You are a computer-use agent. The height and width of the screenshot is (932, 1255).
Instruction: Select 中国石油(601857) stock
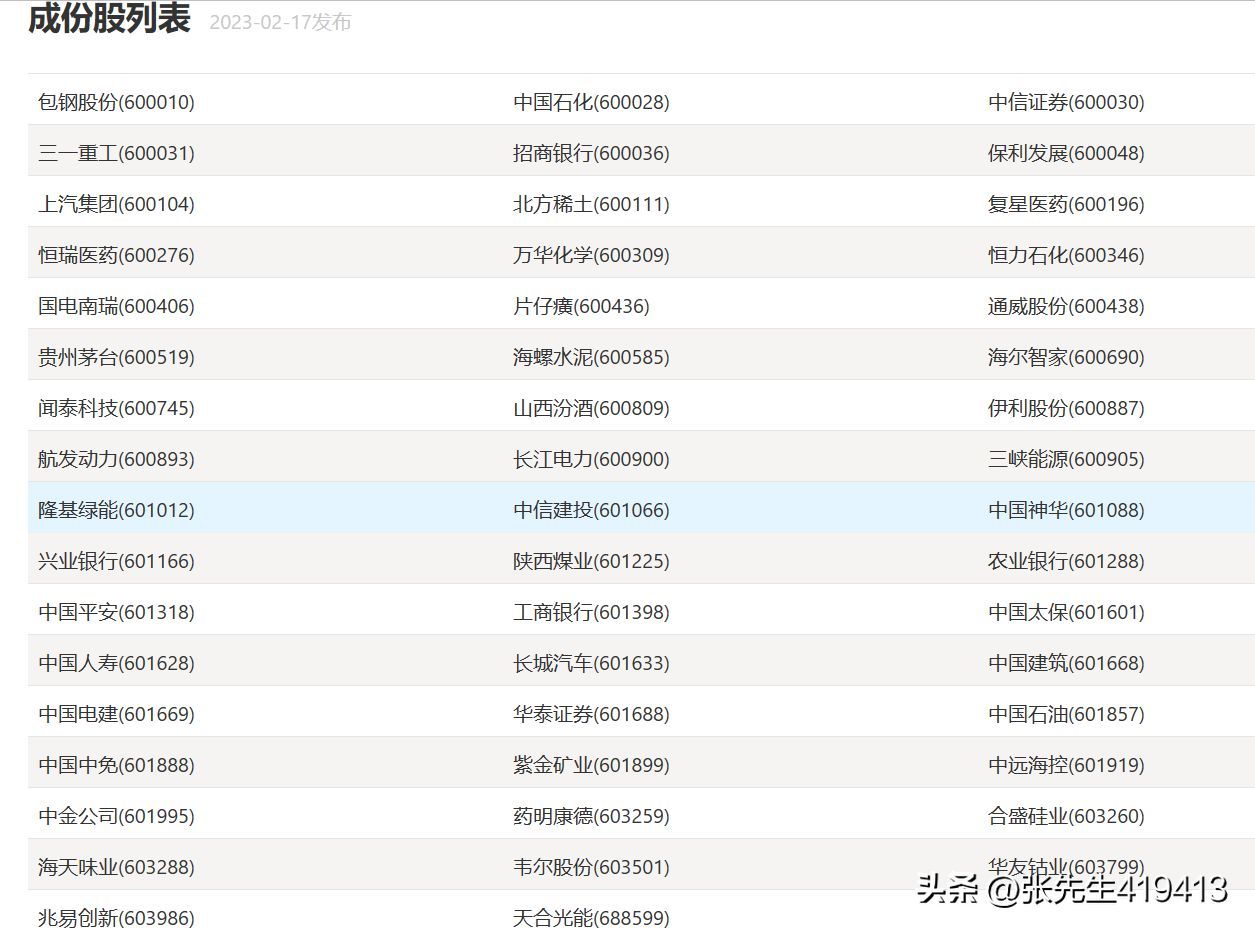click(x=1066, y=714)
